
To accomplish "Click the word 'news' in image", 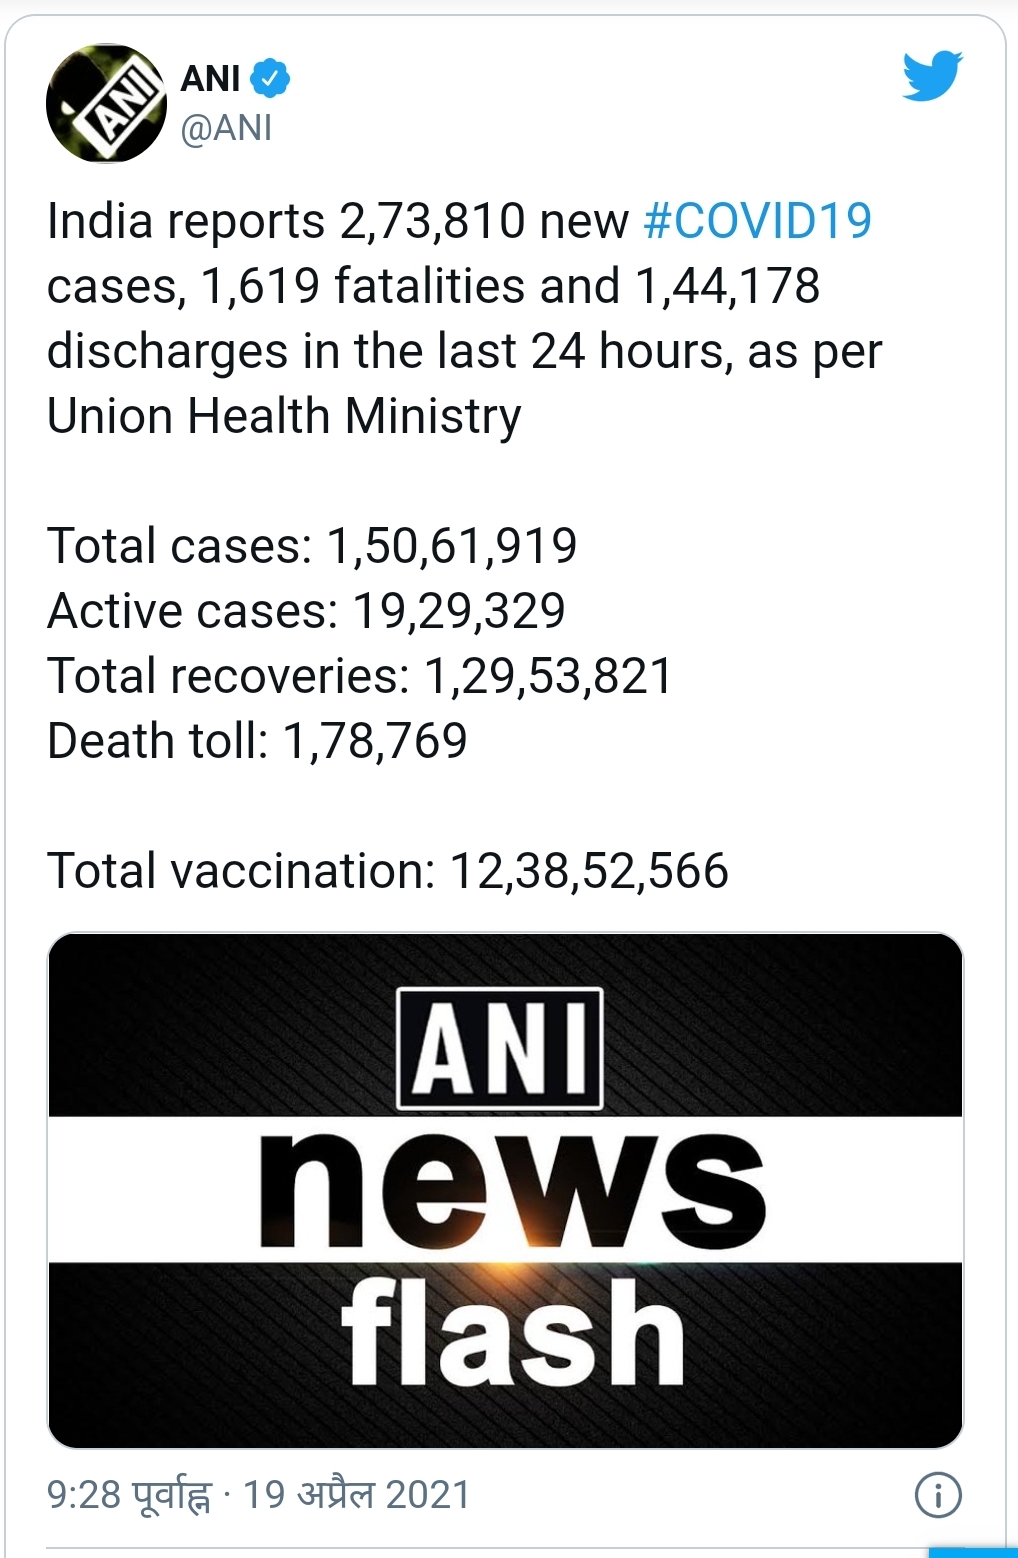I will pos(512,1190).
